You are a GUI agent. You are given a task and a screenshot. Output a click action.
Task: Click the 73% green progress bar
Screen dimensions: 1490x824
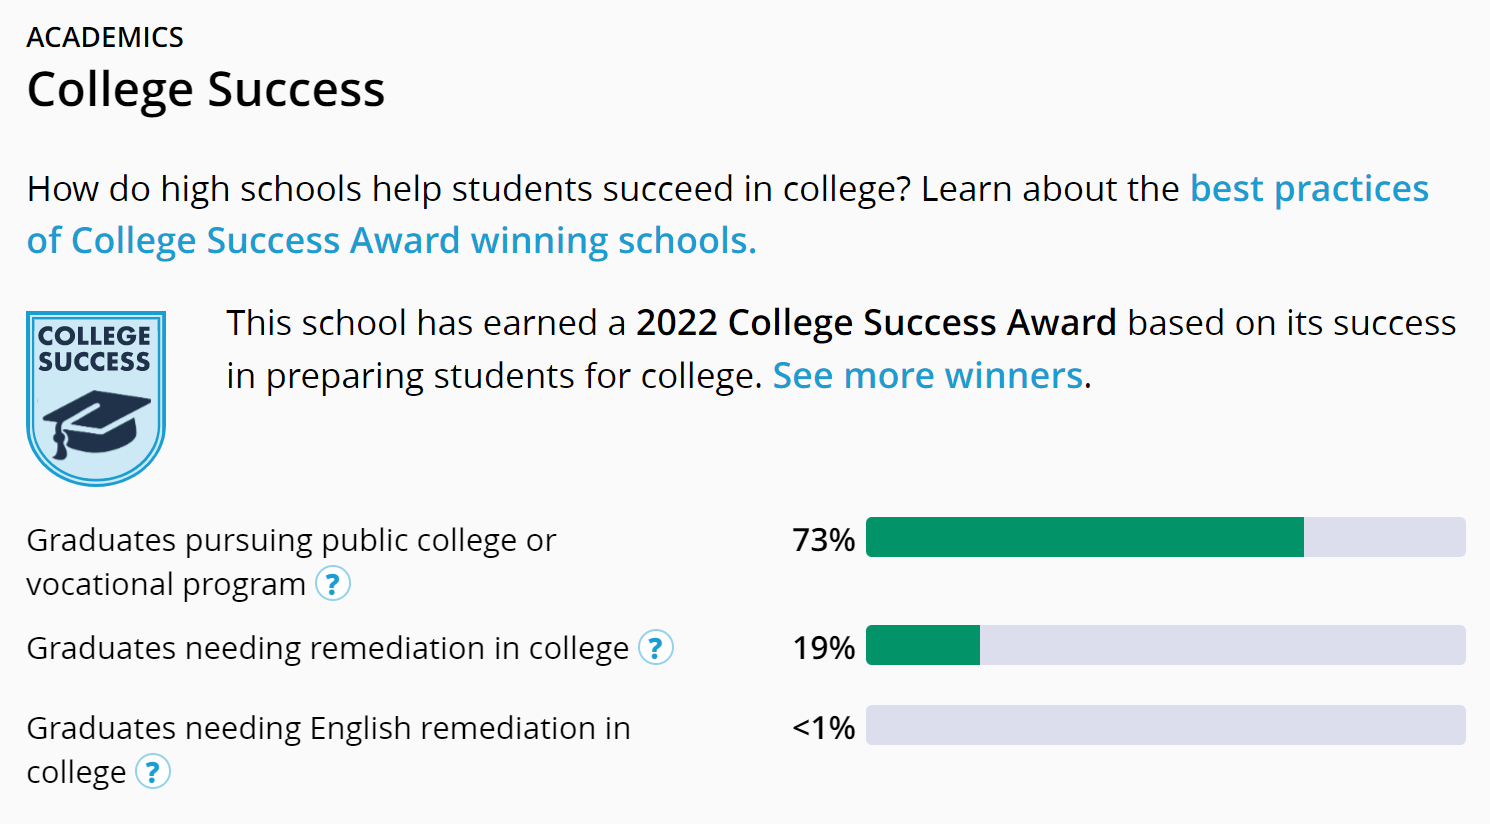[1084, 537]
